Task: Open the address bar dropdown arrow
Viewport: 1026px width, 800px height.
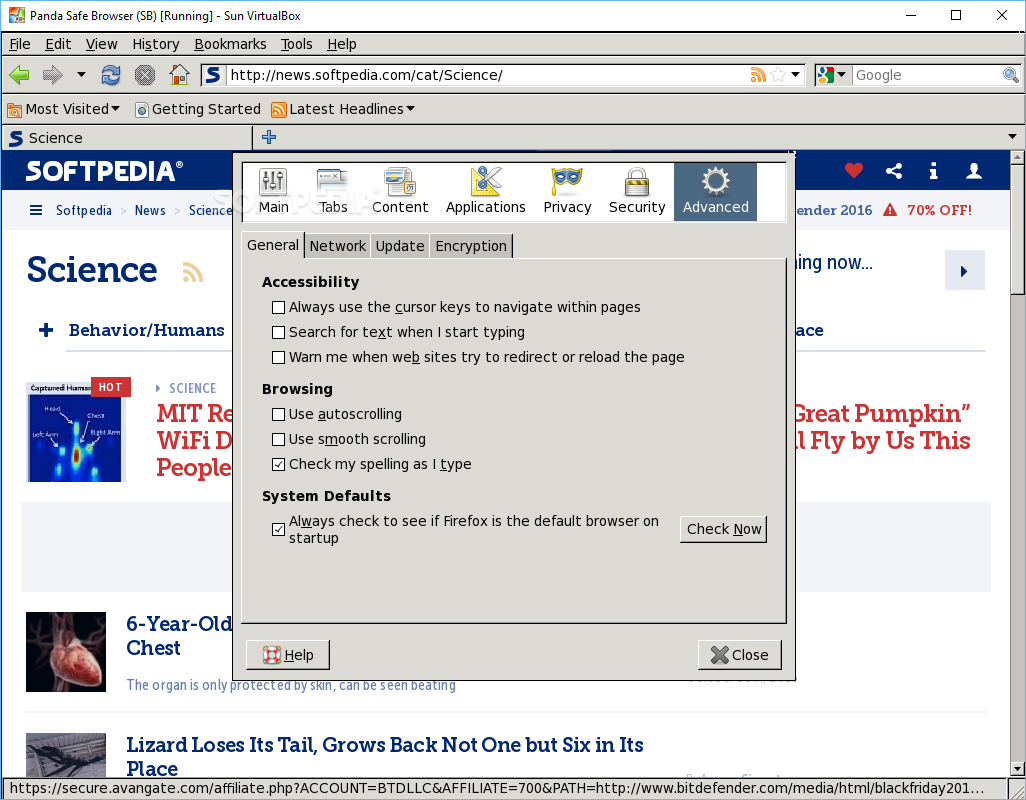Action: 795,75
